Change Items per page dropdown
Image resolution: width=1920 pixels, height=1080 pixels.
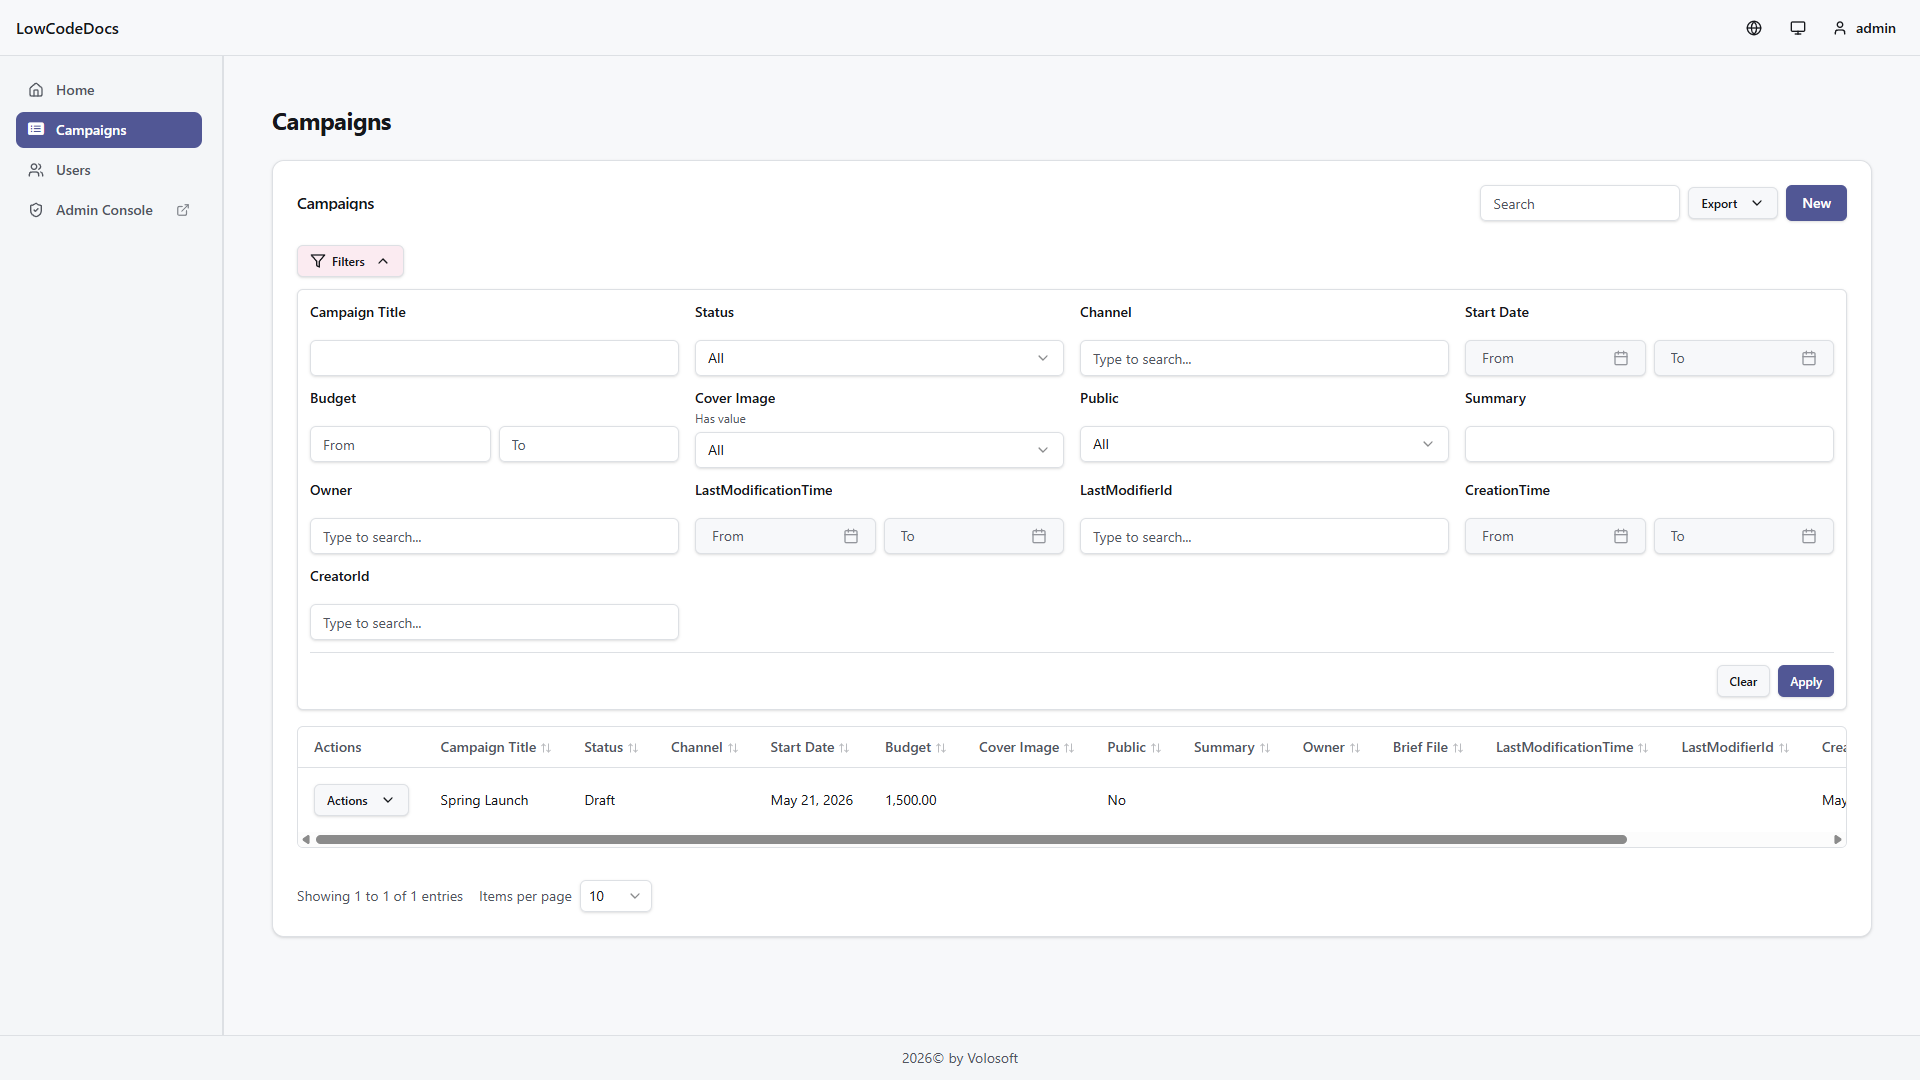point(615,896)
